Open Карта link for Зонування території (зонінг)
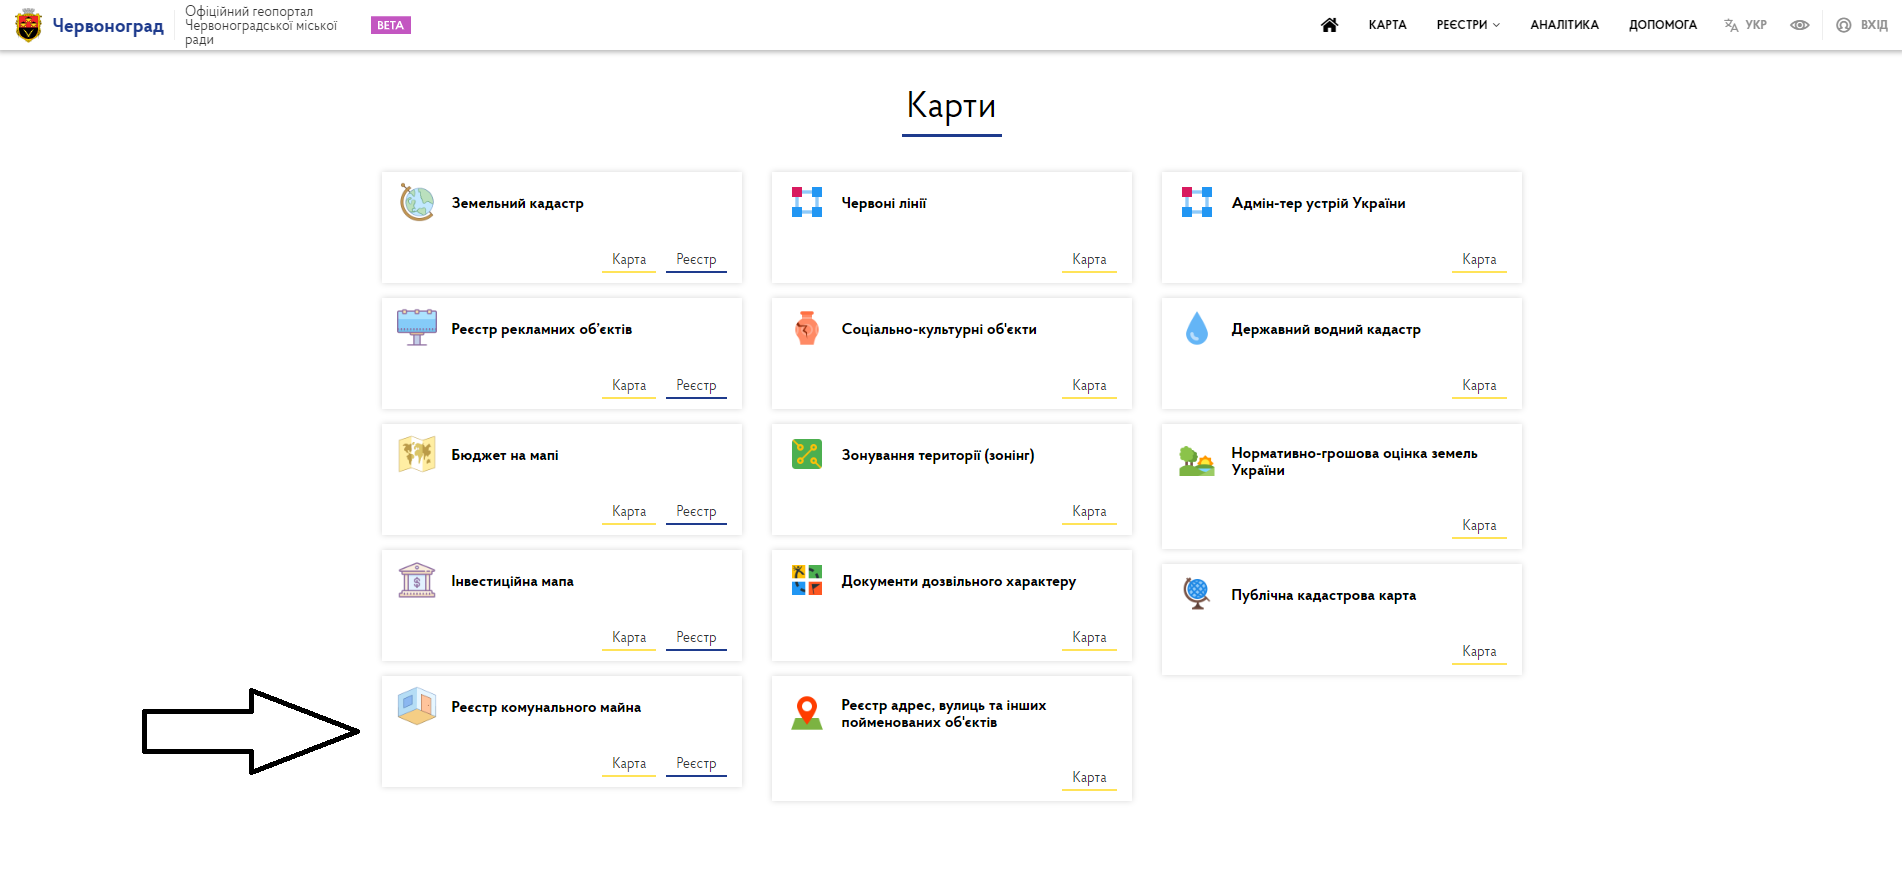This screenshot has height=886, width=1902. click(1089, 512)
